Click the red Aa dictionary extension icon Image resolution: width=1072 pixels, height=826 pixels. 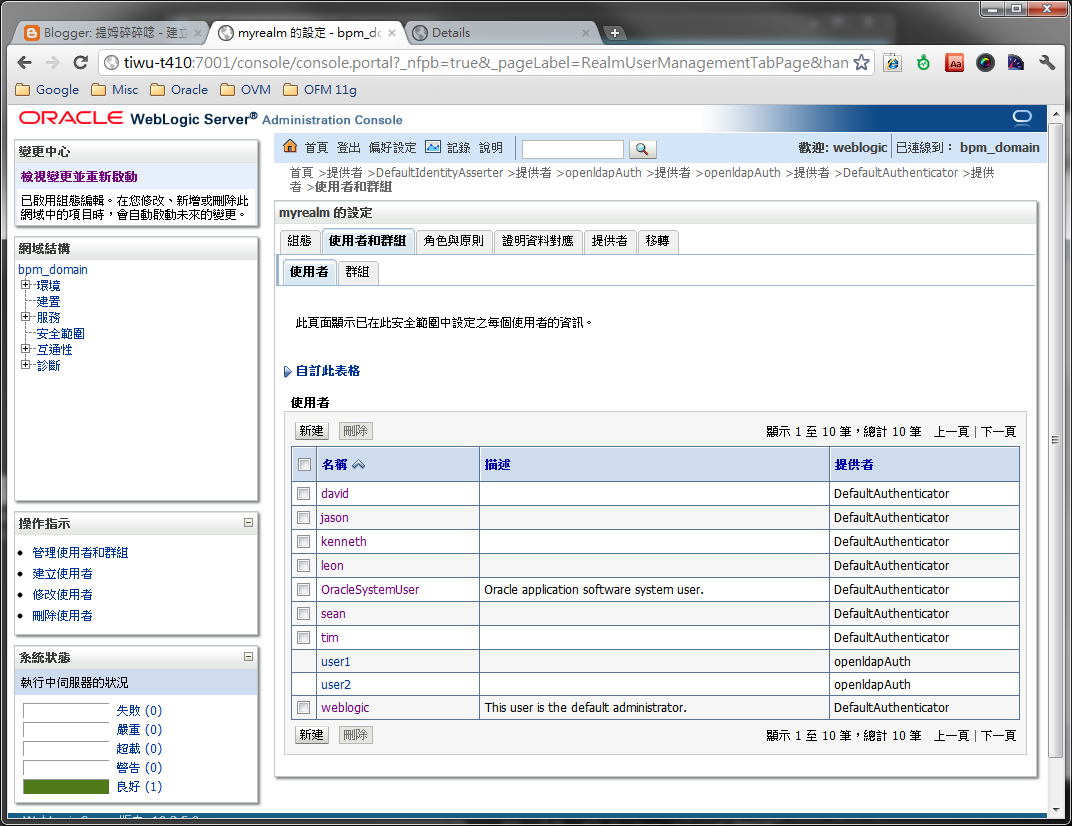point(954,63)
